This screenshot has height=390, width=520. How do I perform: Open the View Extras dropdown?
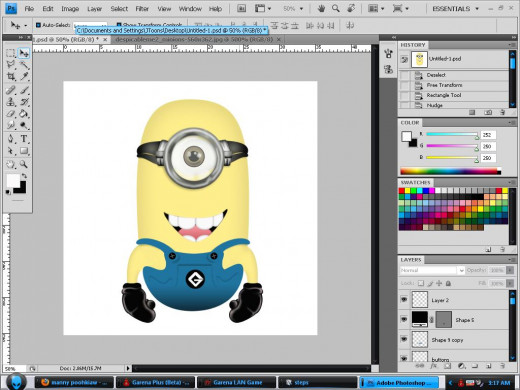coord(263,9)
